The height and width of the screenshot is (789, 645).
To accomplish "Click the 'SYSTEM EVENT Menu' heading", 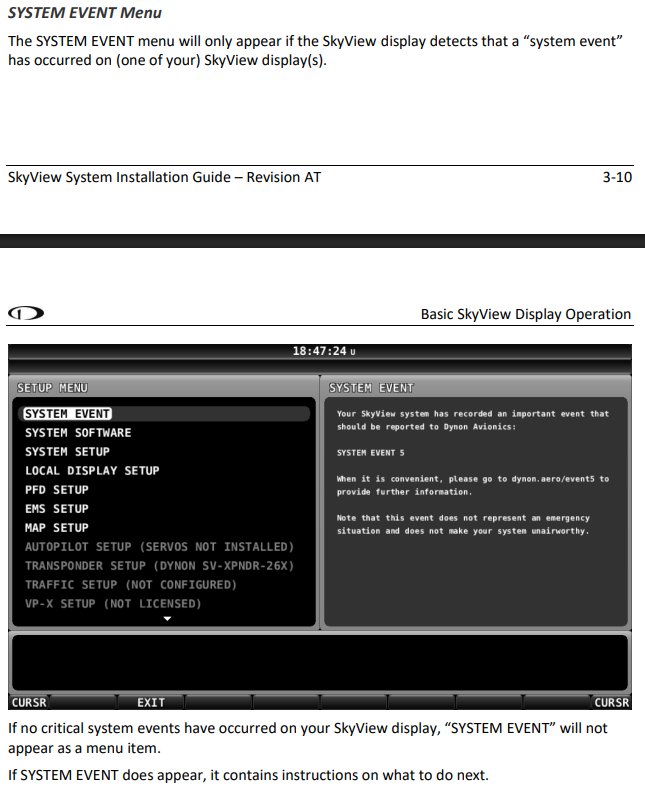I will click(85, 13).
